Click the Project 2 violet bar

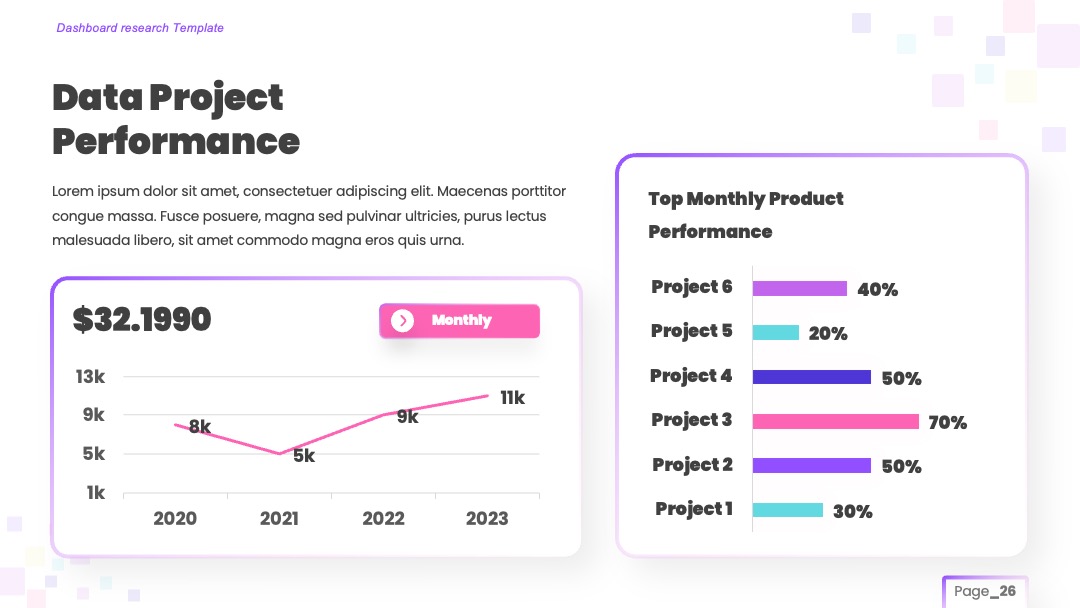click(812, 465)
